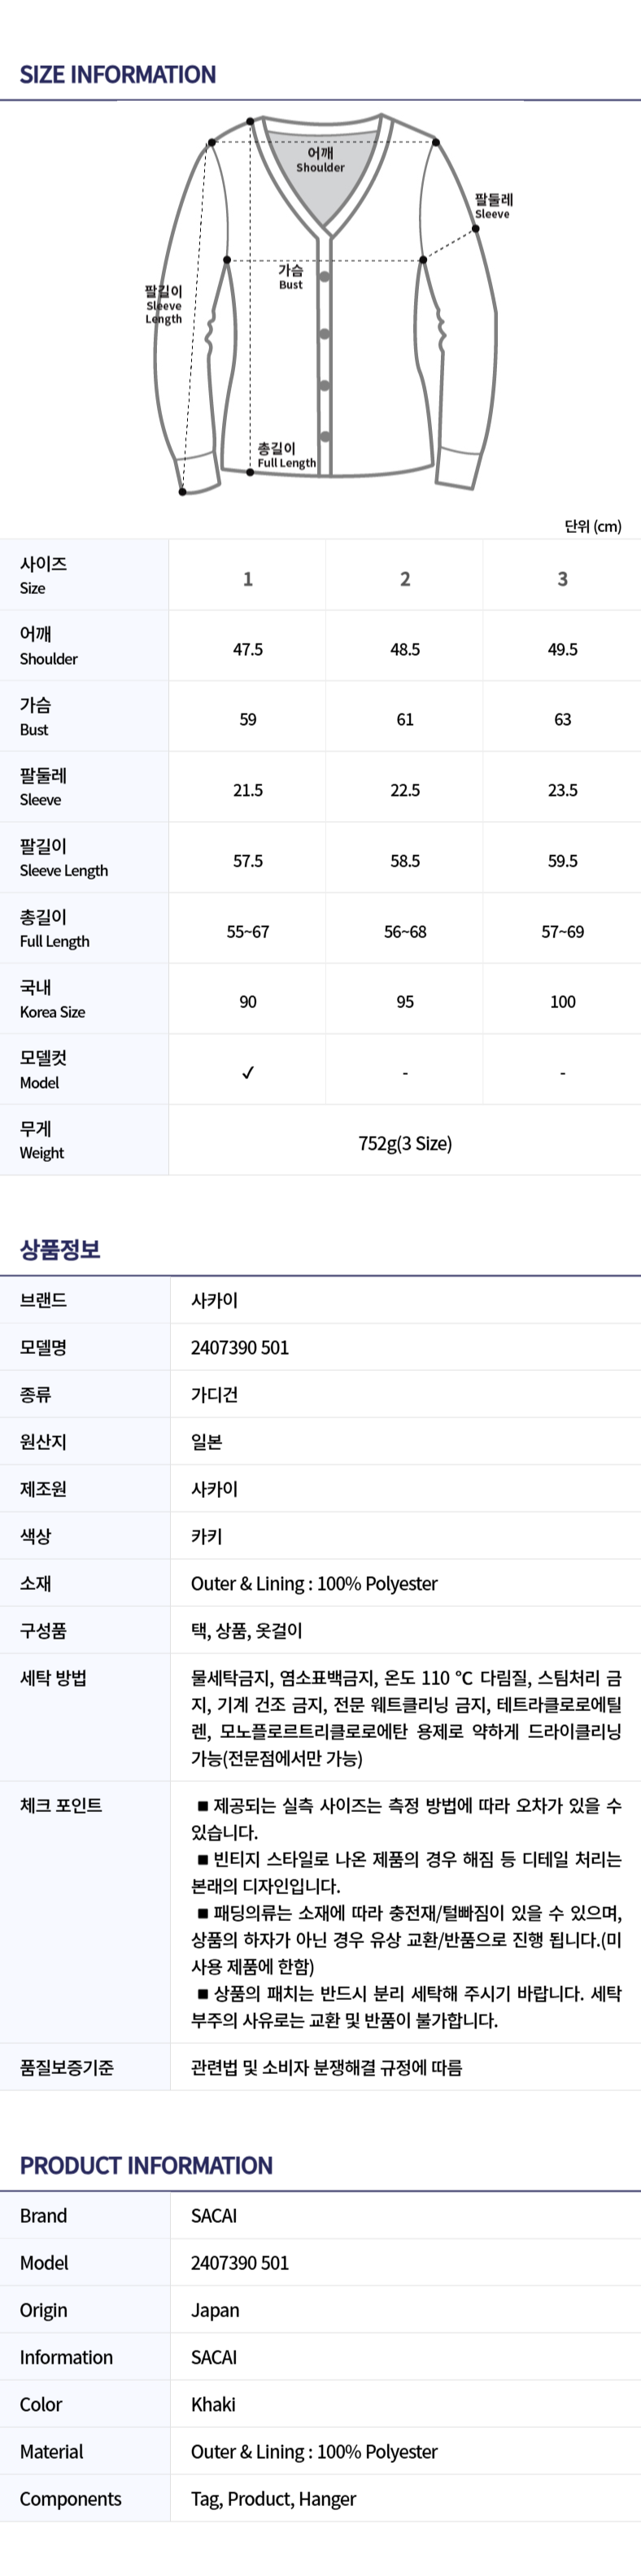Click the shoulder value 48.5 for size 2
The image size is (641, 2576).
(405, 649)
